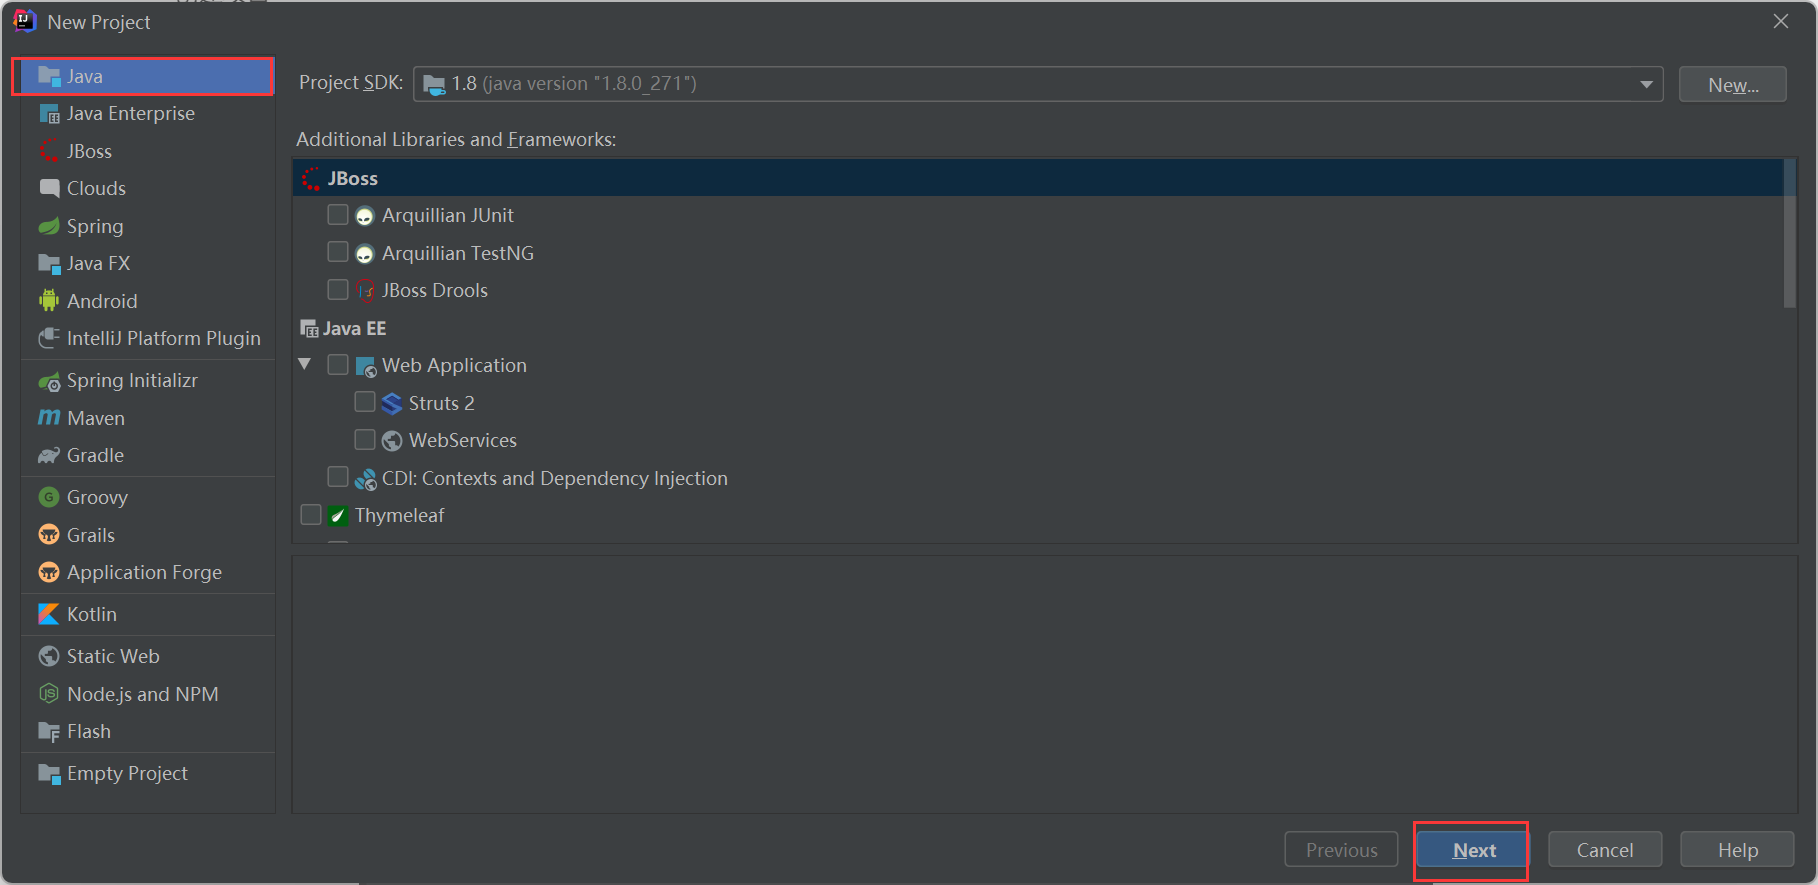This screenshot has height=885, width=1818.
Task: Click the 'Node.js and NPM' label
Action: coord(143,694)
